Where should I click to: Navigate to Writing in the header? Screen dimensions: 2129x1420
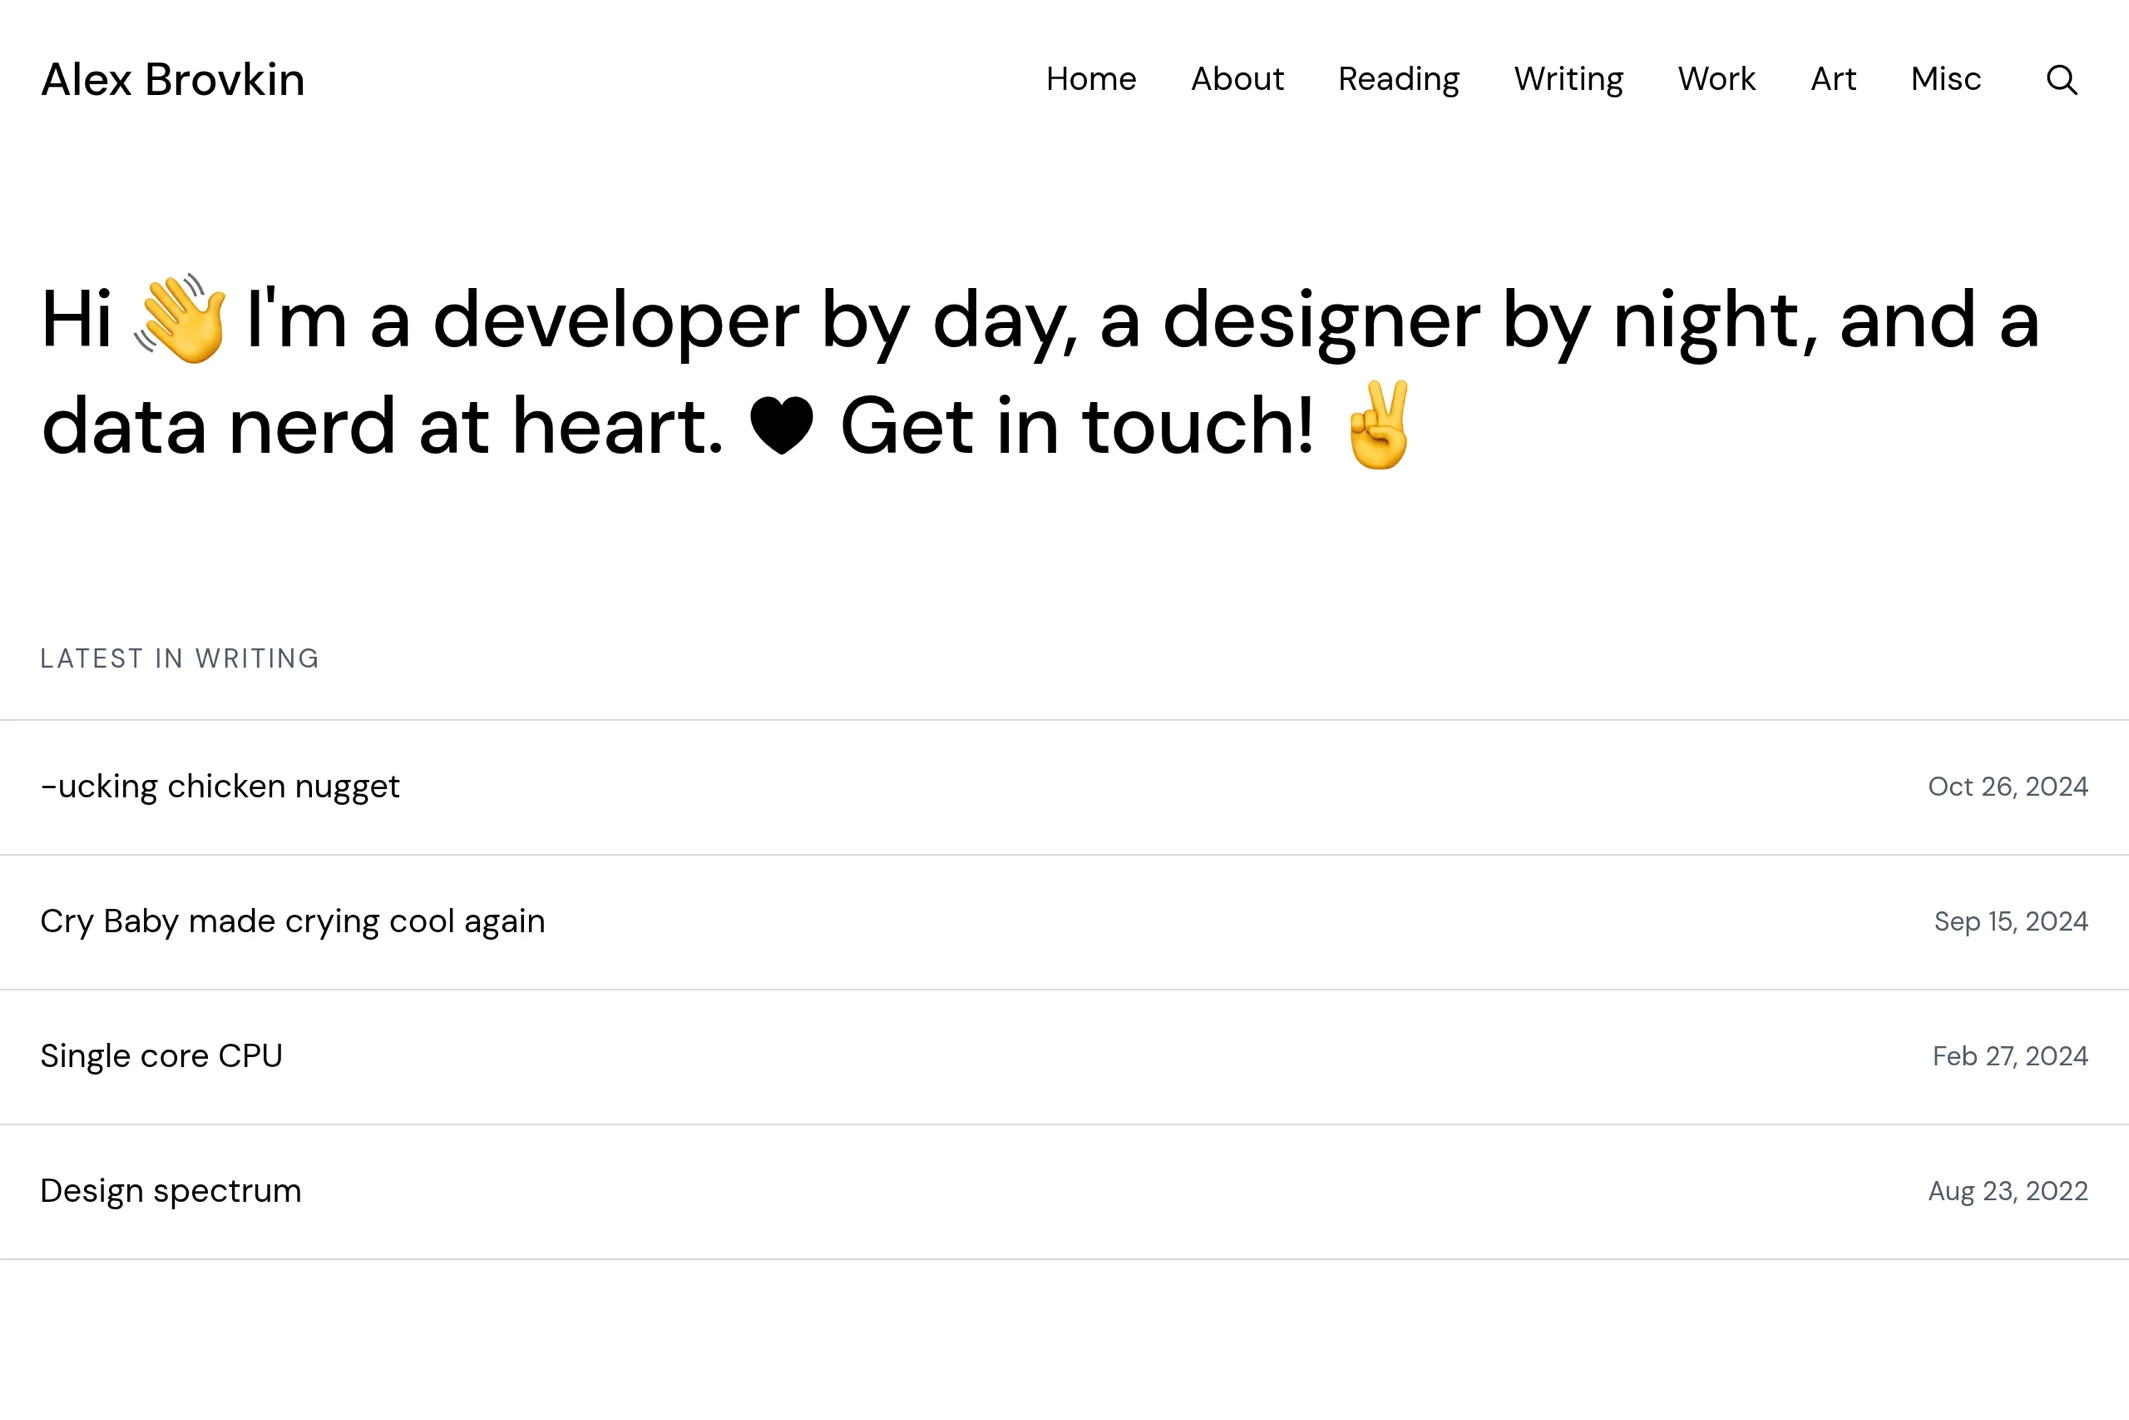[x=1568, y=79]
